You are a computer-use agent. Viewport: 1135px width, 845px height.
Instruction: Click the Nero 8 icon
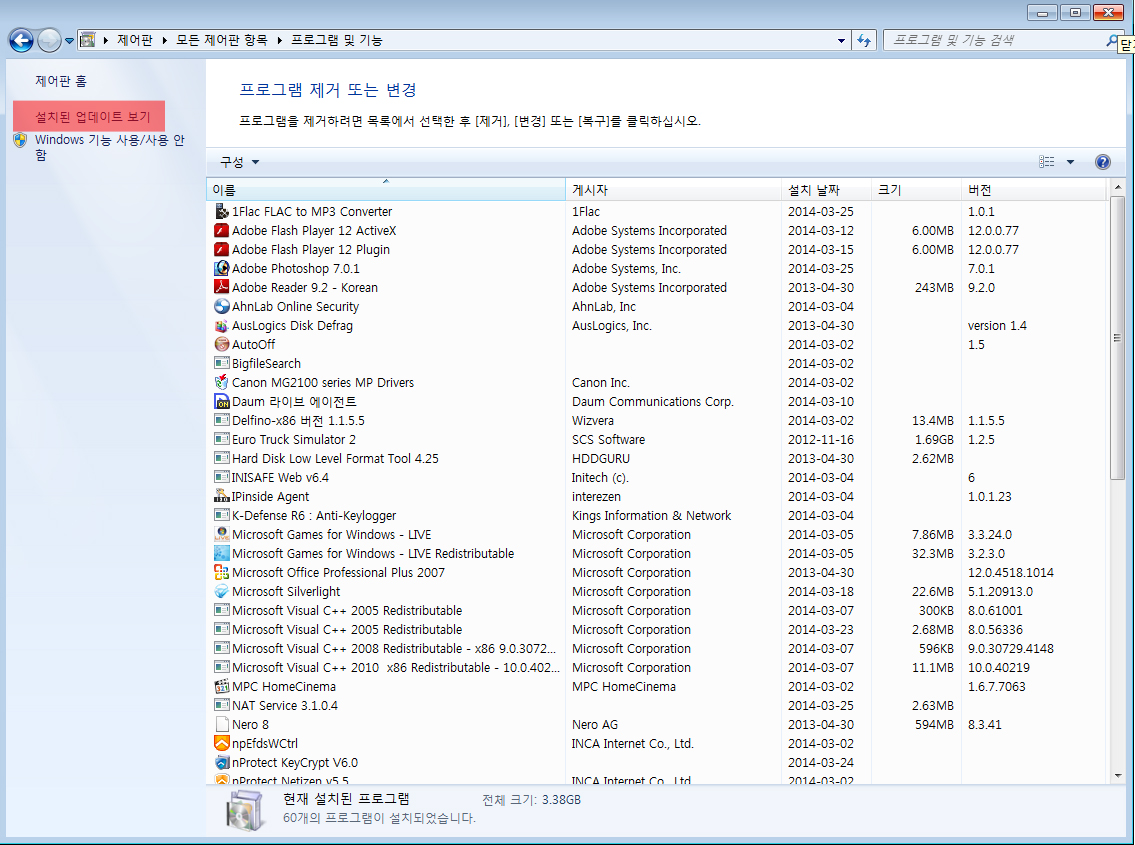(222, 724)
